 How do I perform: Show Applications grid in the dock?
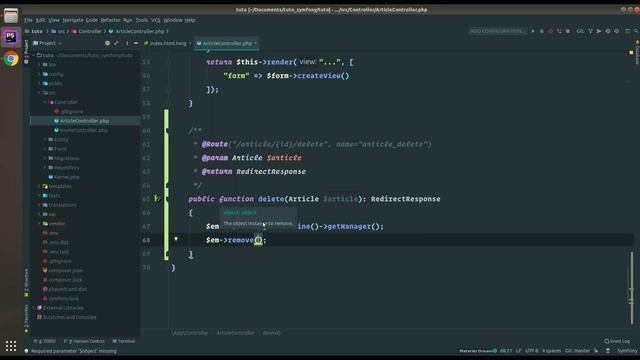11,346
